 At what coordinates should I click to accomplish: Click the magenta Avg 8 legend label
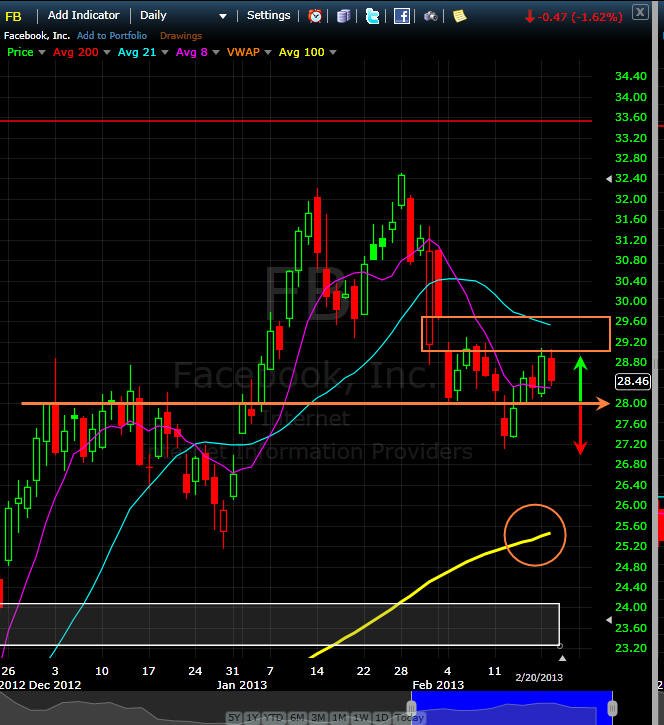pos(191,52)
